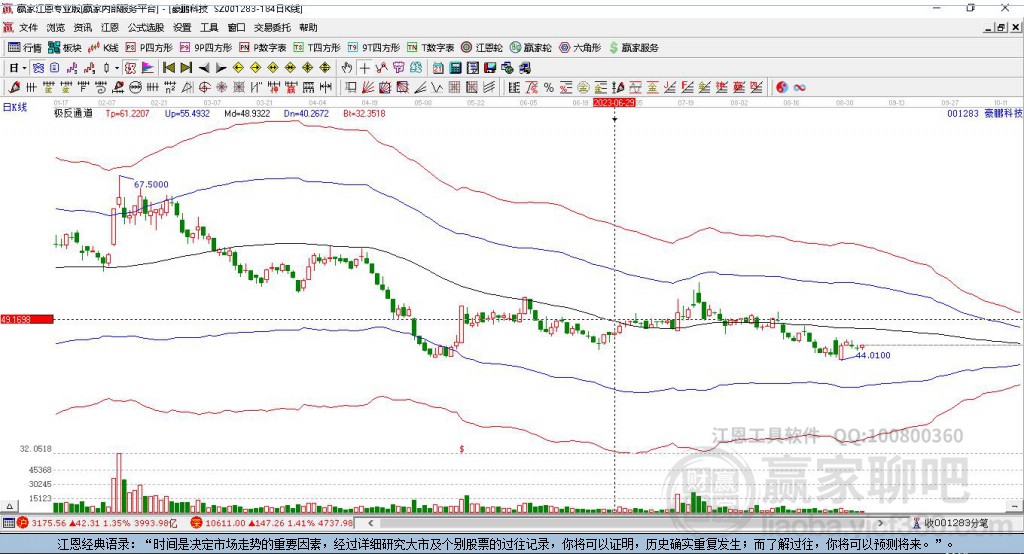Click the 日K线 chart label
This screenshot has width=1024, height=554.
(x=15, y=107)
